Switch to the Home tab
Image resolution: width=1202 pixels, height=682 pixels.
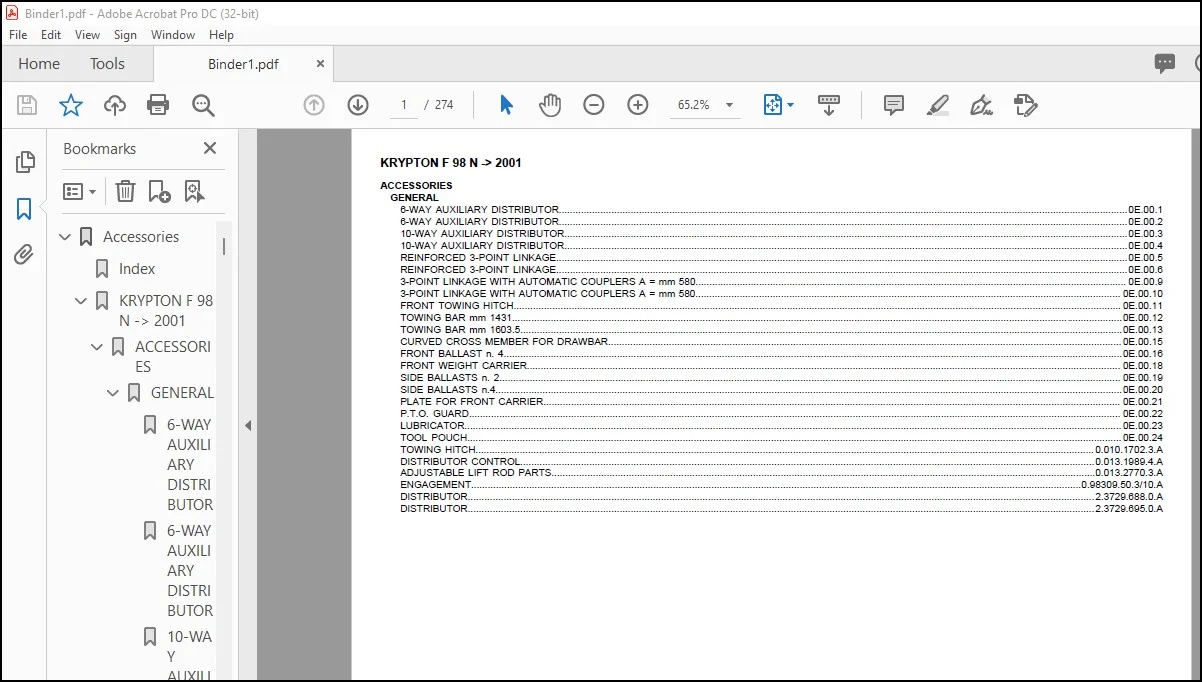[39, 64]
